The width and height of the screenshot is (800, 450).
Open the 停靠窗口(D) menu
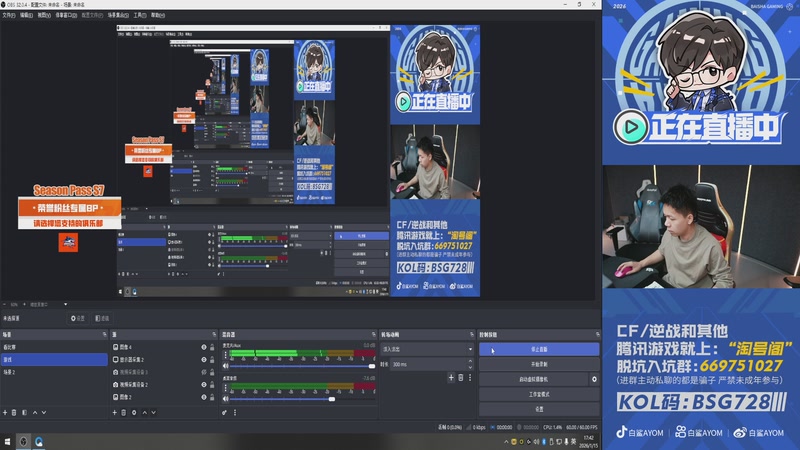point(66,15)
